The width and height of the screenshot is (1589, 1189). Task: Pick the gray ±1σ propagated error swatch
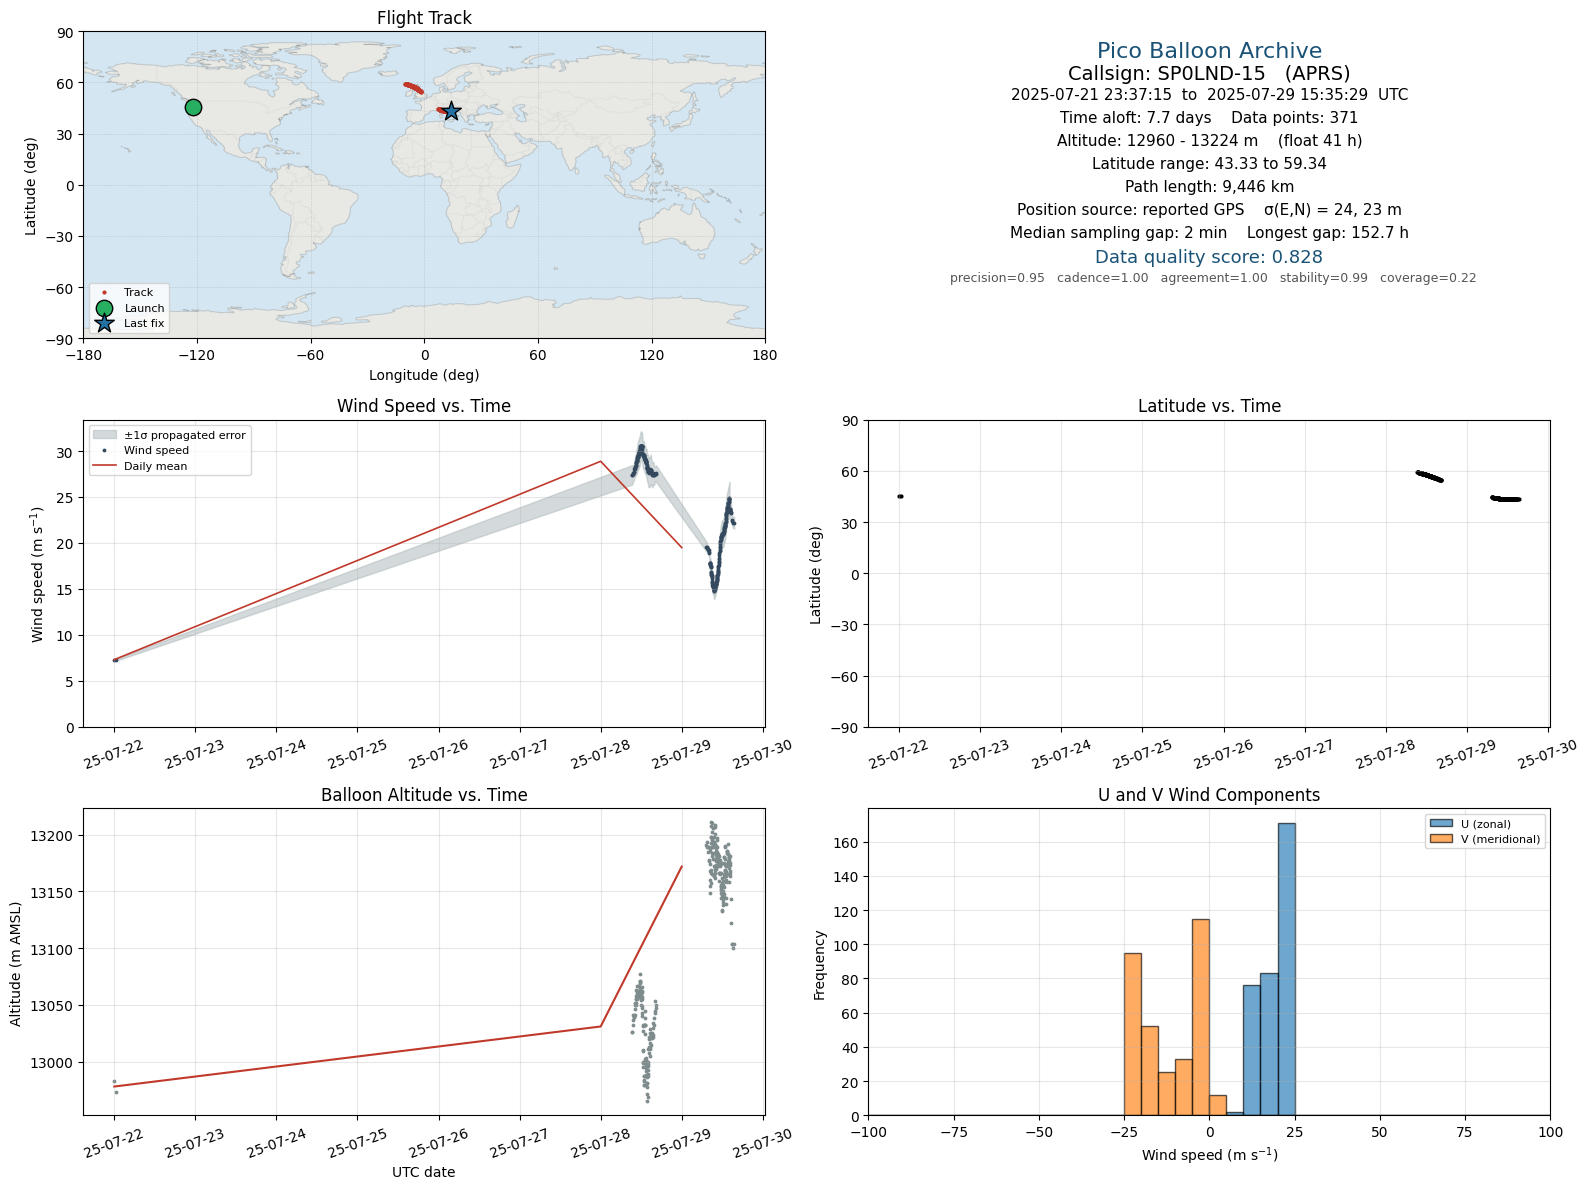pos(104,435)
